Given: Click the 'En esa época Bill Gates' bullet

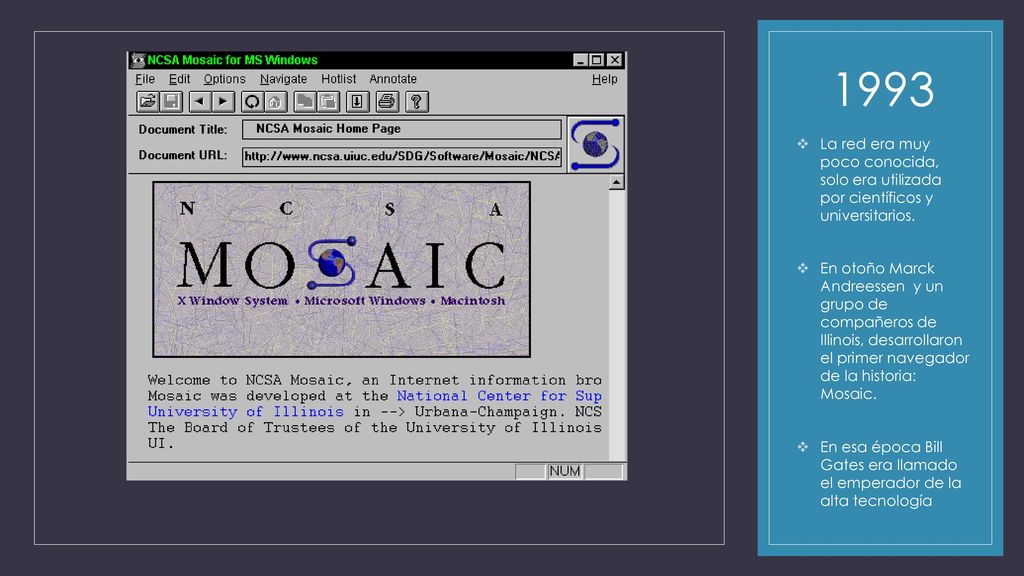Looking at the screenshot, I should pyautogui.click(x=890, y=474).
